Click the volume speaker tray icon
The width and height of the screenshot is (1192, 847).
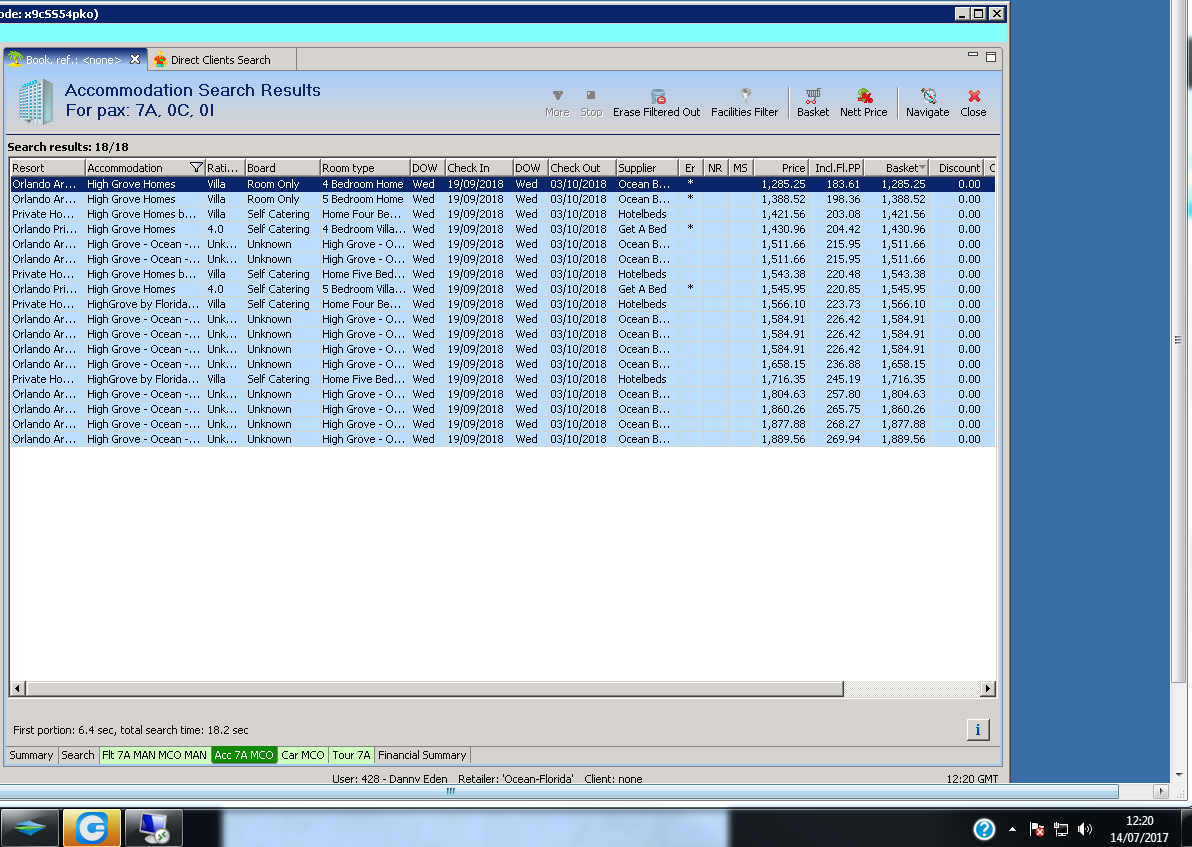[x=1085, y=830]
